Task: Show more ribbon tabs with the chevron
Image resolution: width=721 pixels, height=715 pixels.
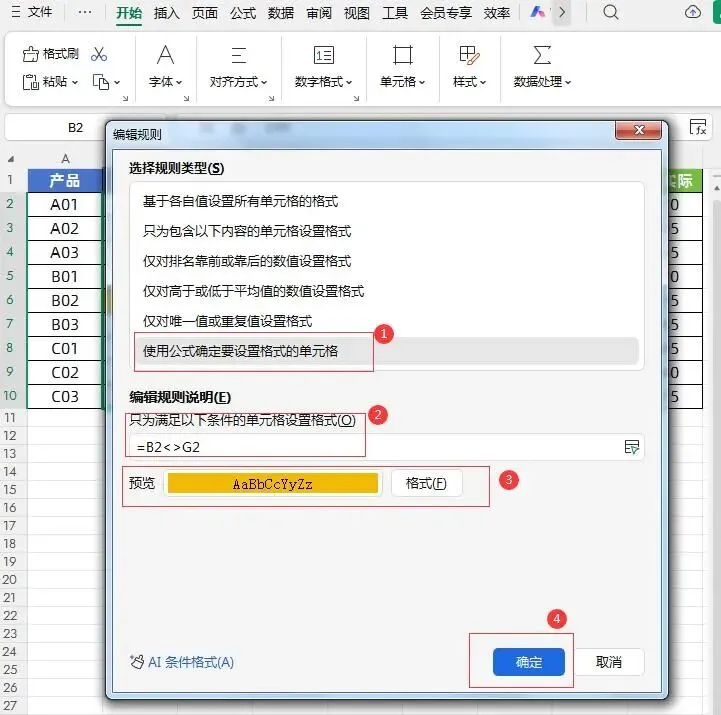Action: point(562,12)
